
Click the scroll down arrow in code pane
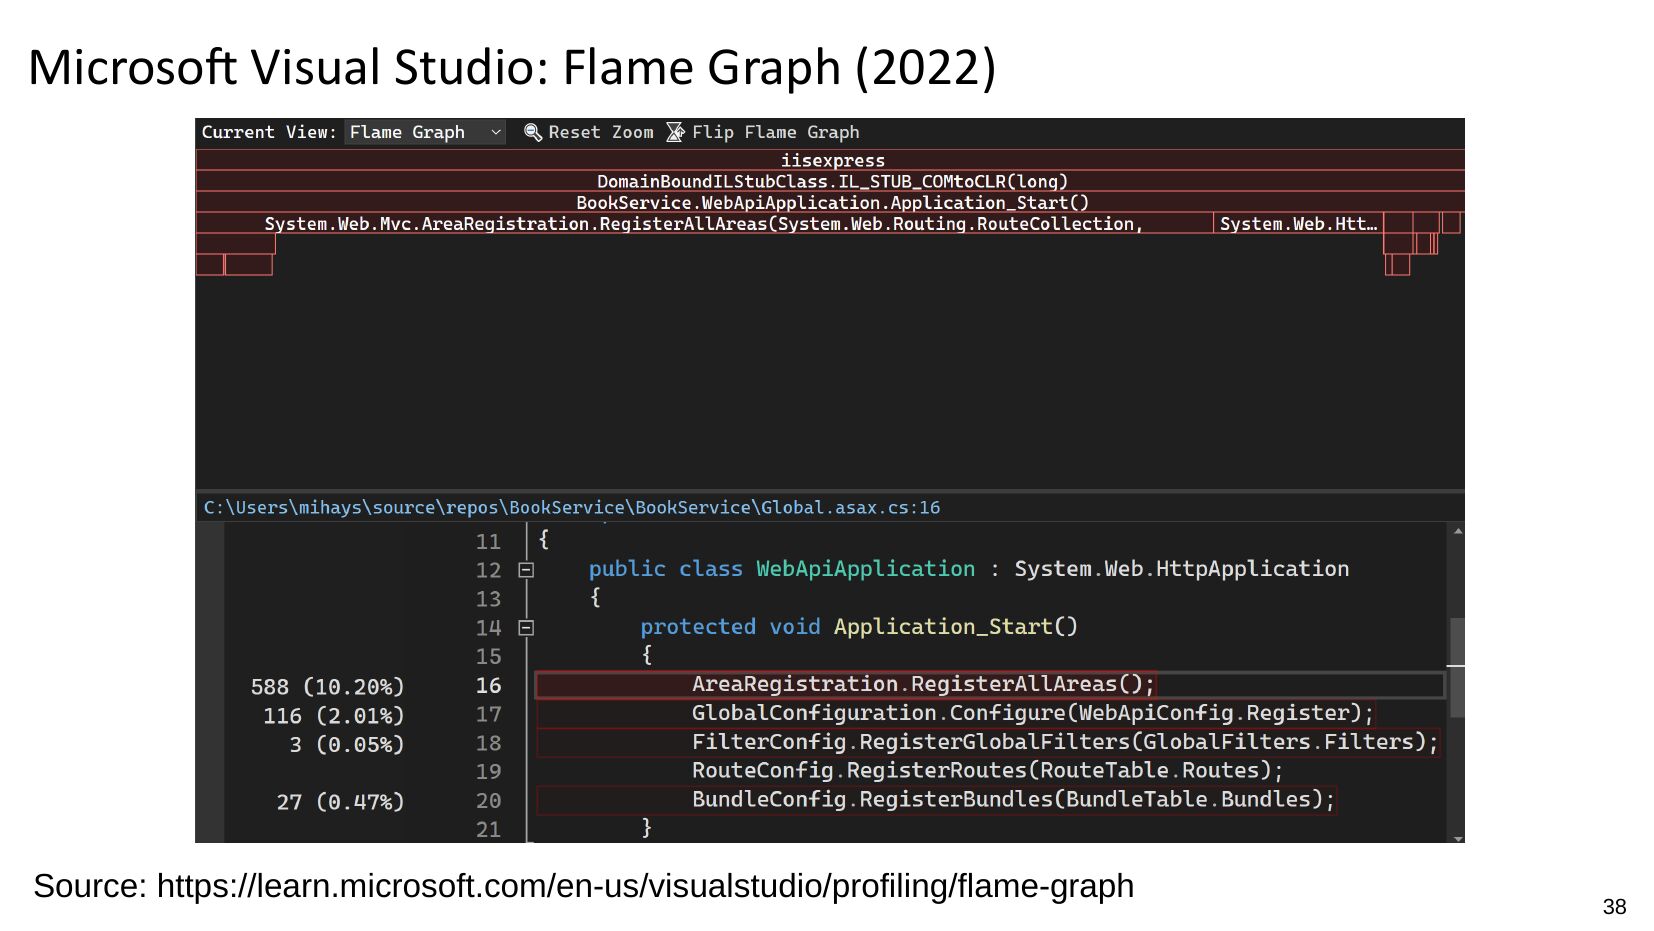click(x=1457, y=838)
